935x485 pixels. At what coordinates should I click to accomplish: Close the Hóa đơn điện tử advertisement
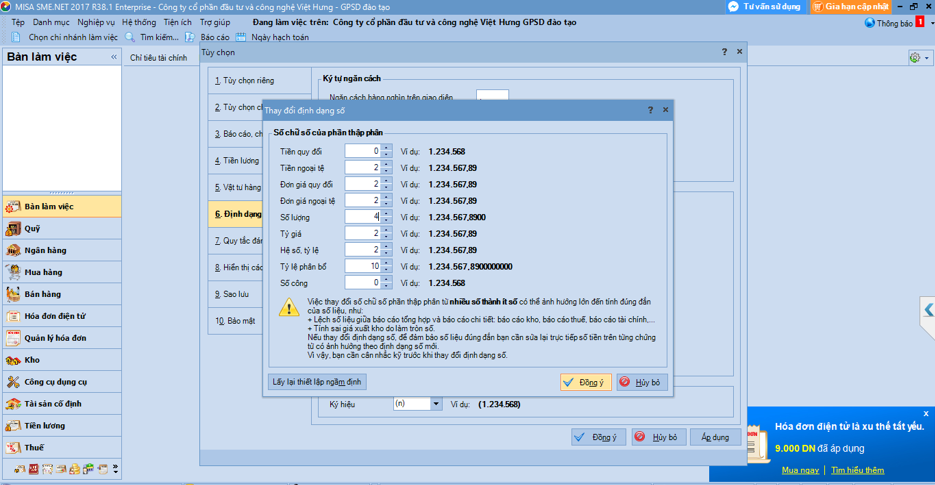pyautogui.click(x=926, y=413)
